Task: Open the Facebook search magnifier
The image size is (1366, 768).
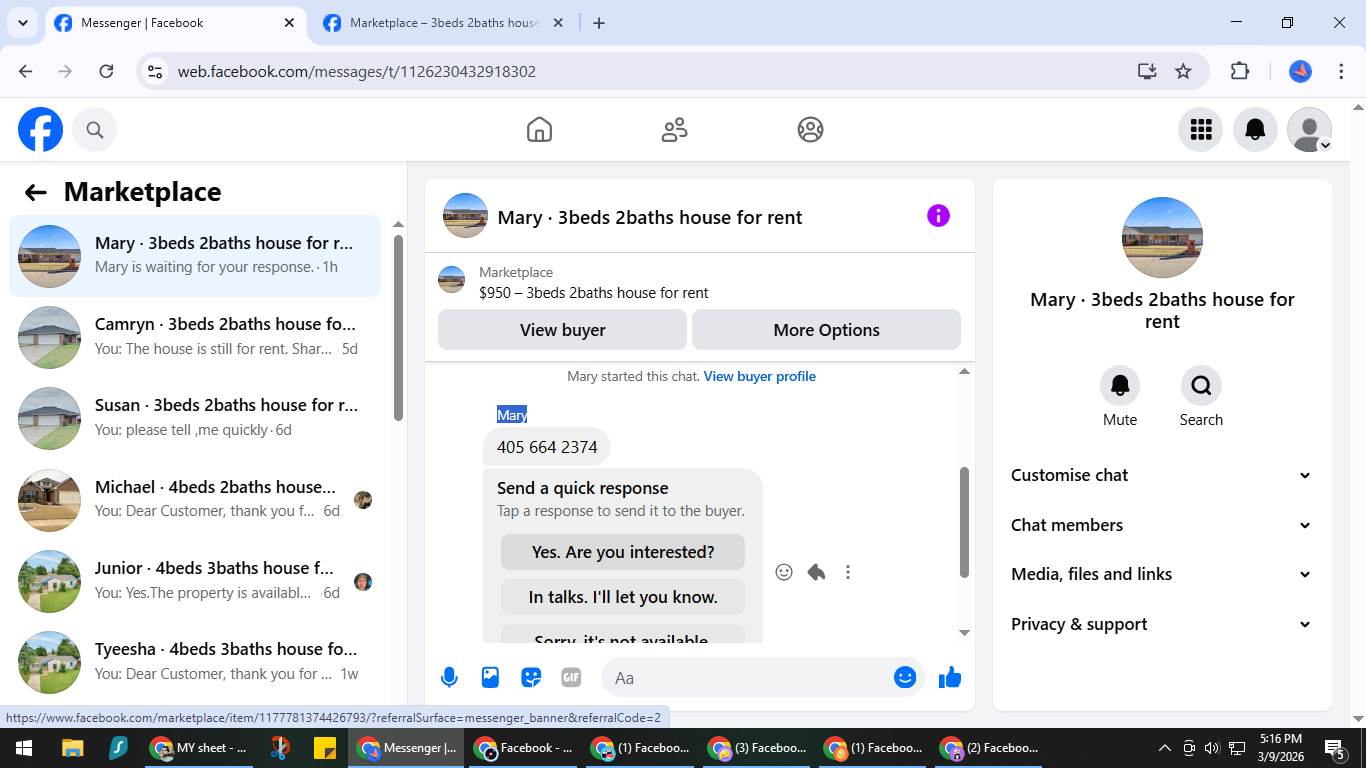Action: (x=95, y=130)
